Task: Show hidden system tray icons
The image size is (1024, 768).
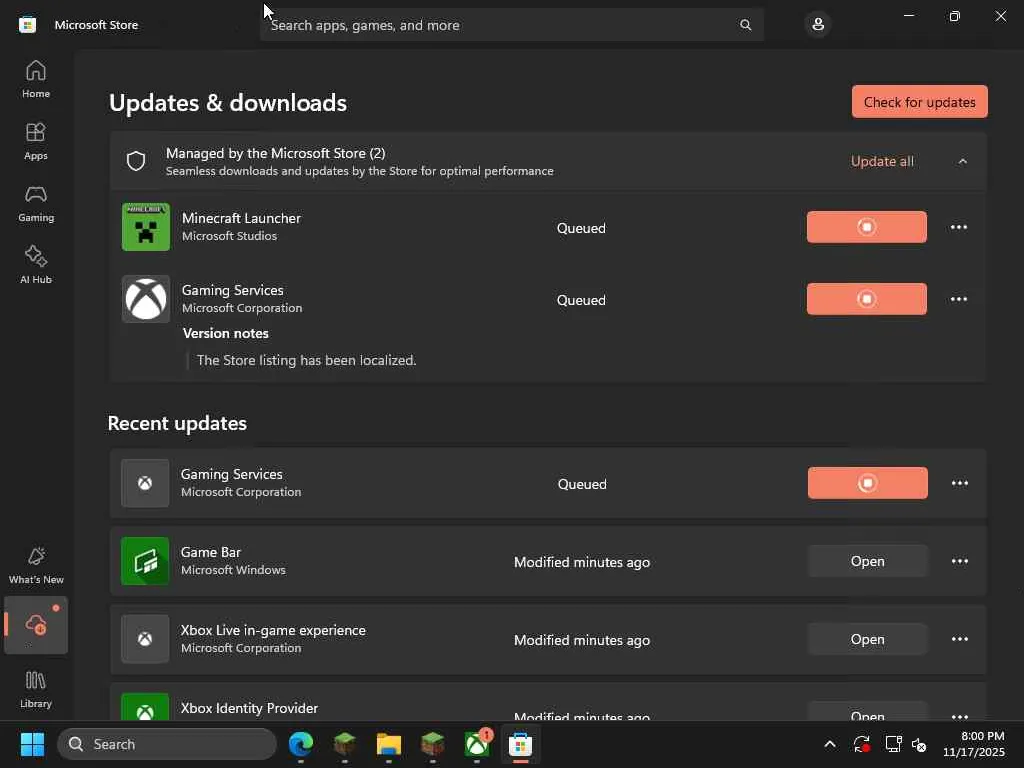Action: pos(829,744)
